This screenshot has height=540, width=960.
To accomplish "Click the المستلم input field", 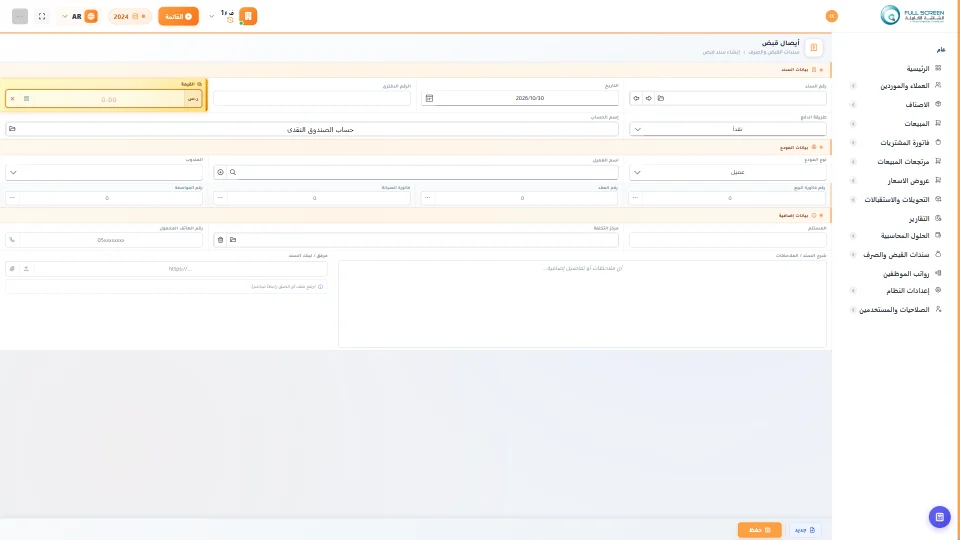I will (728, 240).
